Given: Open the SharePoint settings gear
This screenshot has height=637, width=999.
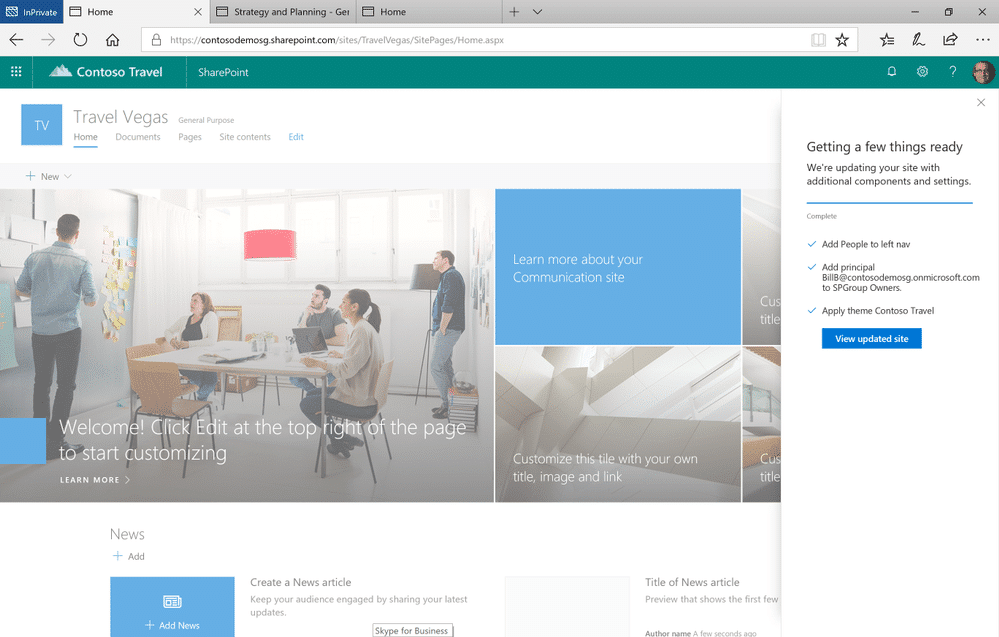Looking at the screenshot, I should click(x=921, y=71).
